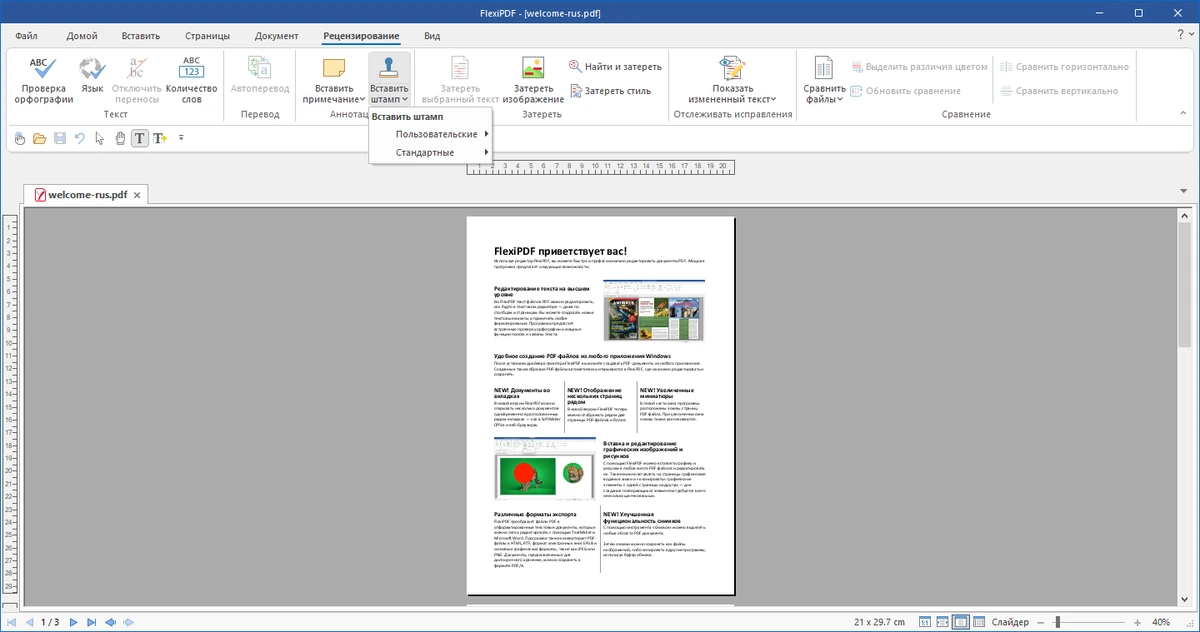Click the Вставить примечание note icon
The height and width of the screenshot is (632, 1200).
click(334, 68)
